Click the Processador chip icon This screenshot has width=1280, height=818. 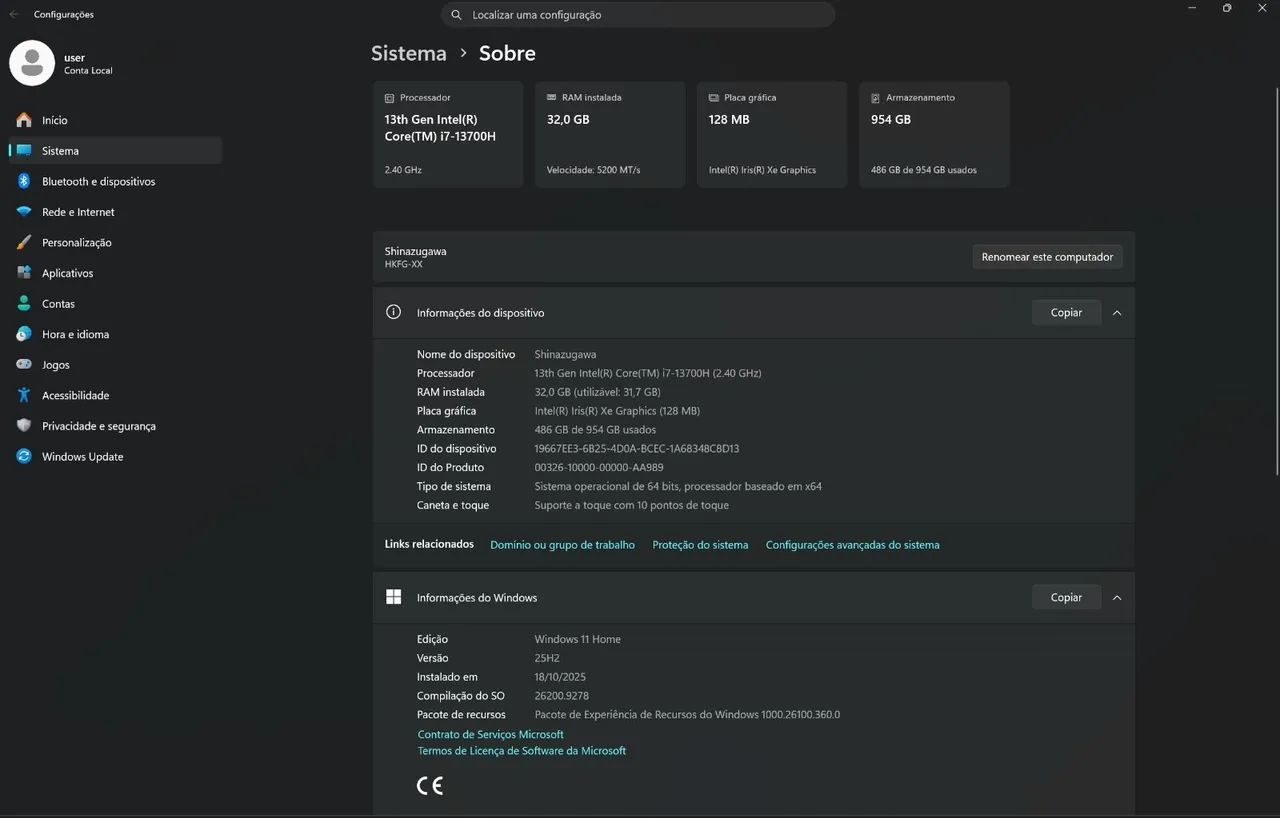point(390,98)
